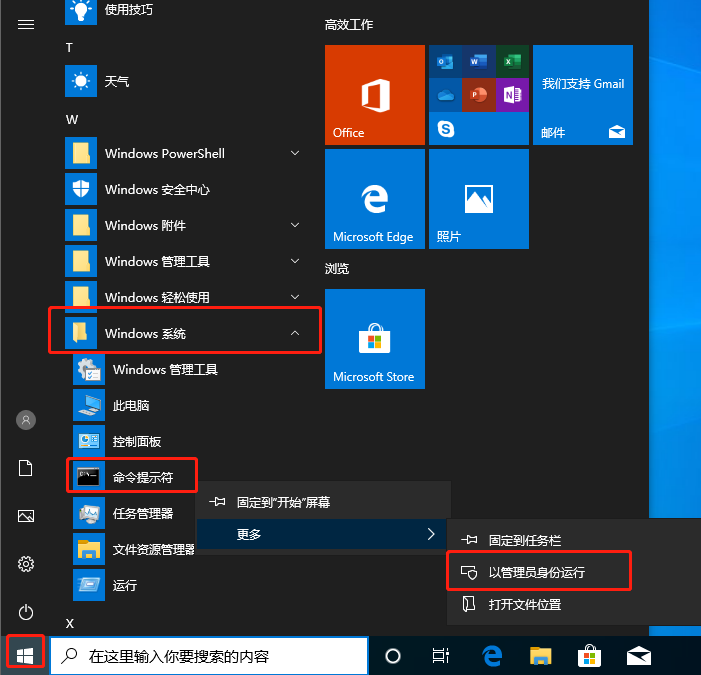Launch Microsoft Edge tile
Viewport: 701px width, 675px height.
point(374,199)
